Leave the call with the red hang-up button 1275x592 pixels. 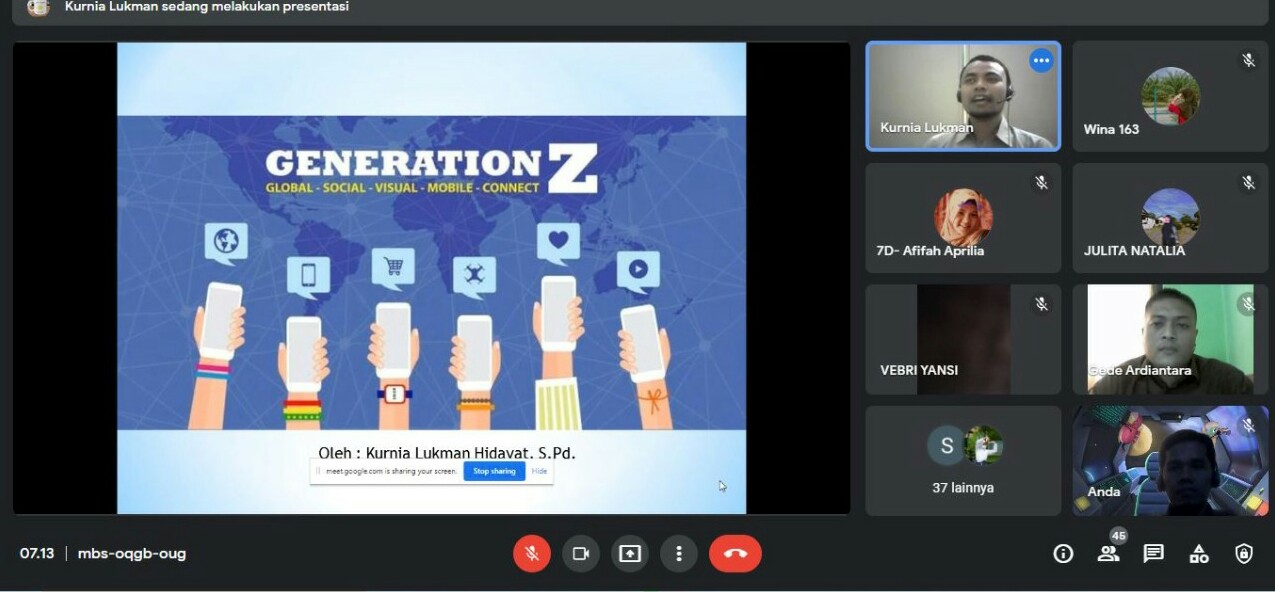pos(735,553)
